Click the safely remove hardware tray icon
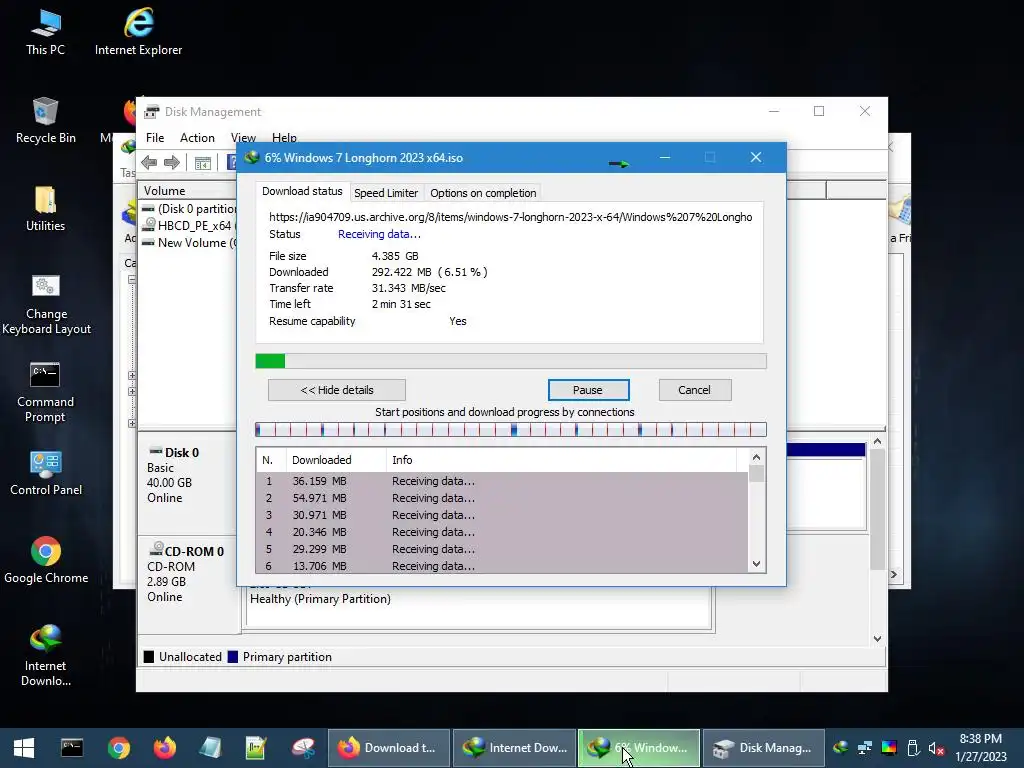 point(913,748)
